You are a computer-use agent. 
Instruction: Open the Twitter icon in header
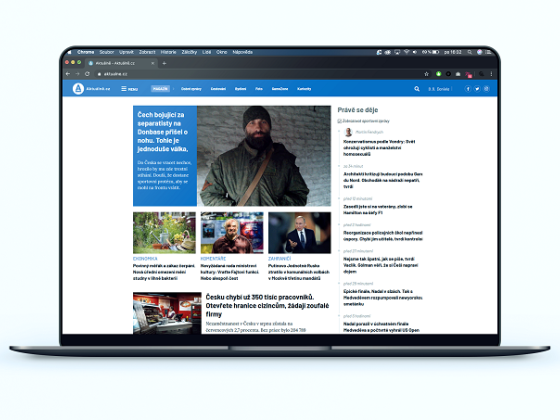point(477,89)
